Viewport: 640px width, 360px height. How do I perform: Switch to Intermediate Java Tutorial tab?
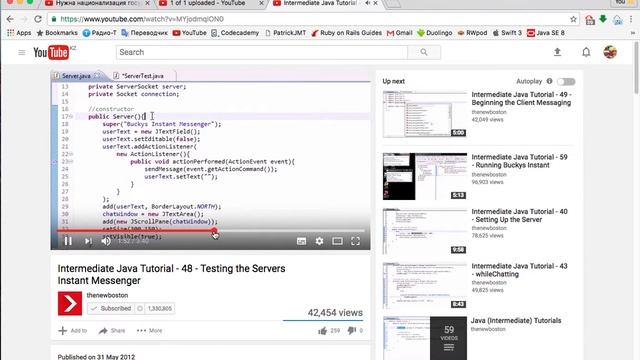coord(320,3)
